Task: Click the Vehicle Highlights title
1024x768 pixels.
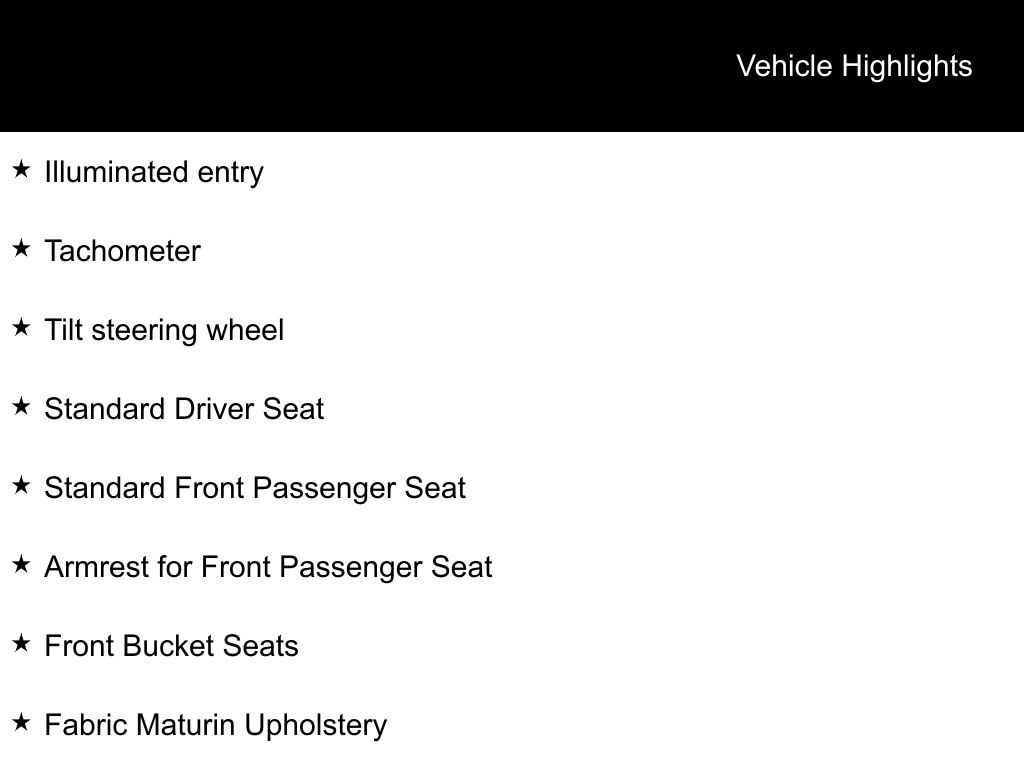Action: click(x=854, y=66)
